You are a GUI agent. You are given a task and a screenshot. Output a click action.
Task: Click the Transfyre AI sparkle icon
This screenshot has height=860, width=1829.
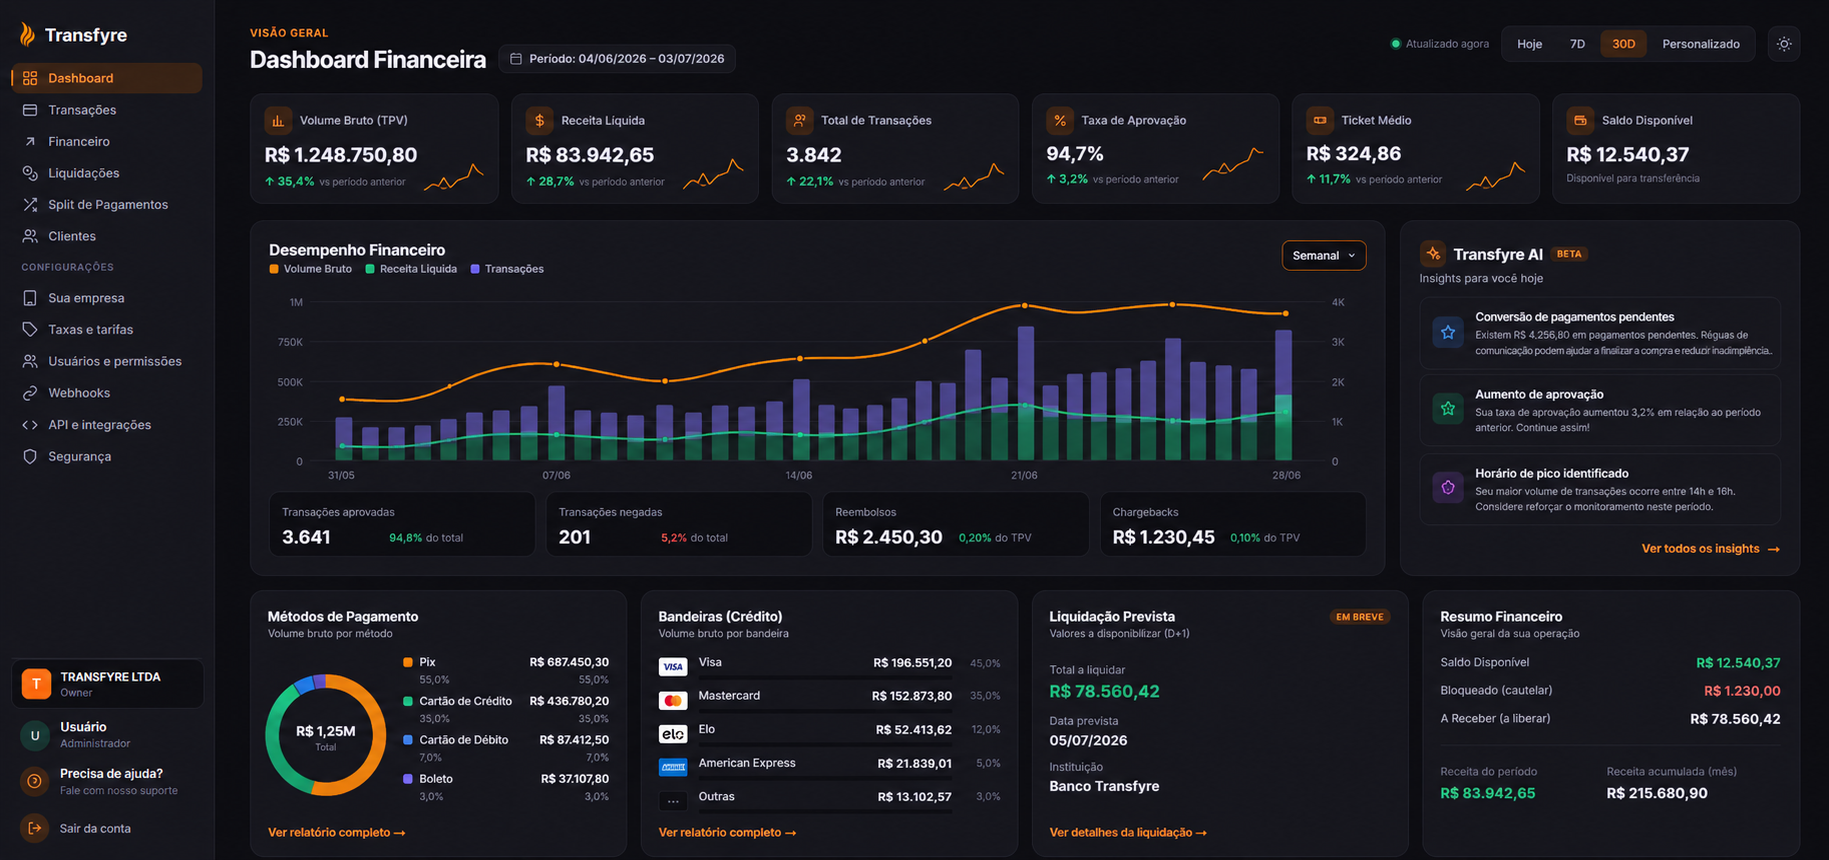(x=1433, y=254)
